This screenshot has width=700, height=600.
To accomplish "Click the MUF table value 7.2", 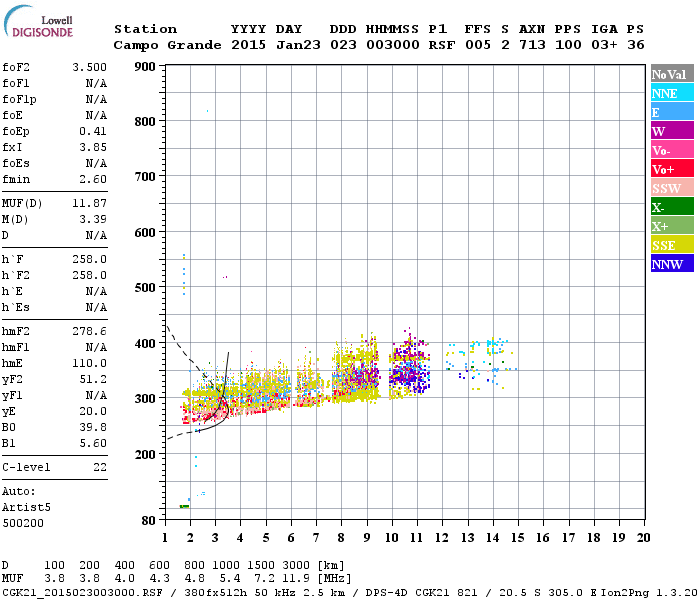I will [x=265, y=579].
